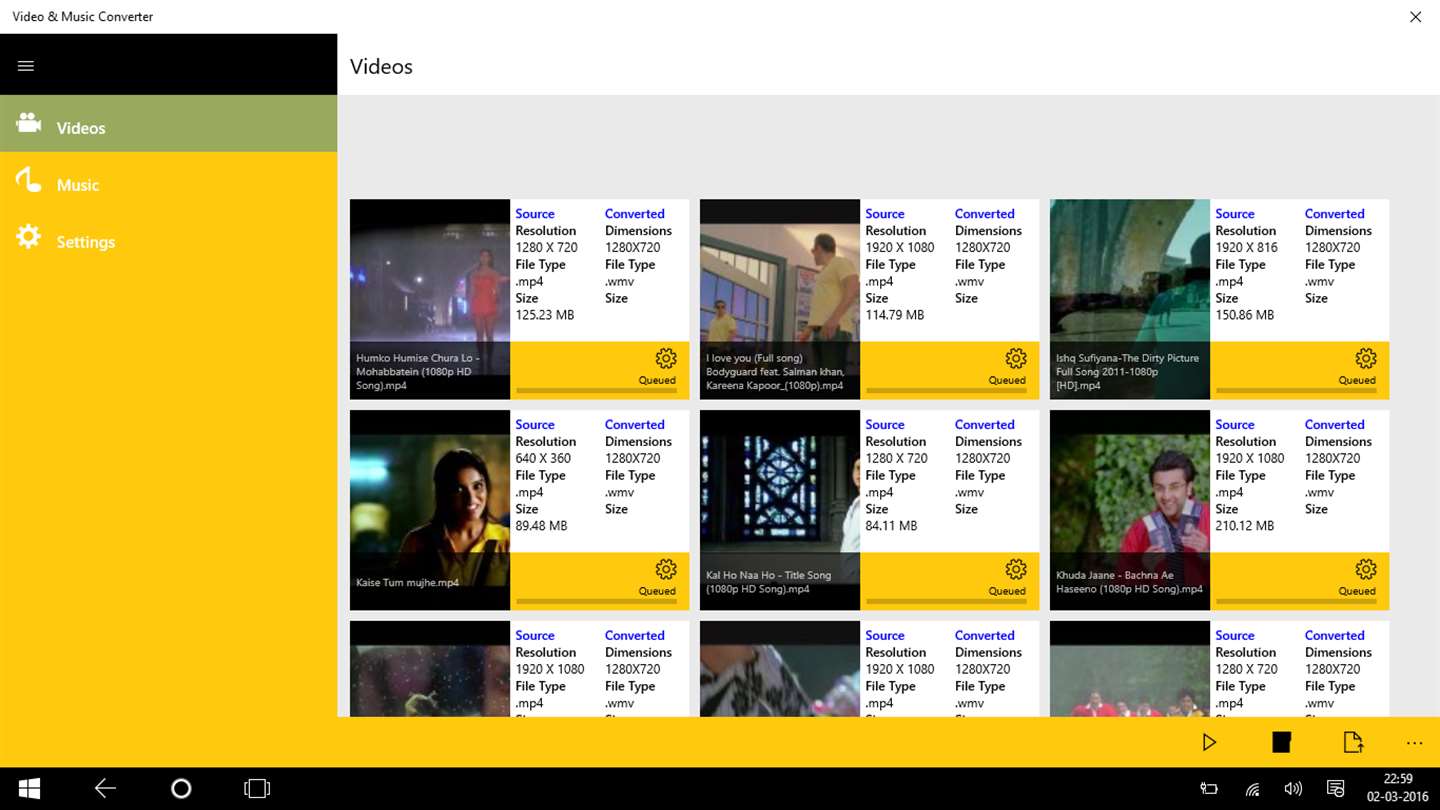The height and width of the screenshot is (810, 1440).
Task: Click progress bar of I love you card
Action: (946, 390)
